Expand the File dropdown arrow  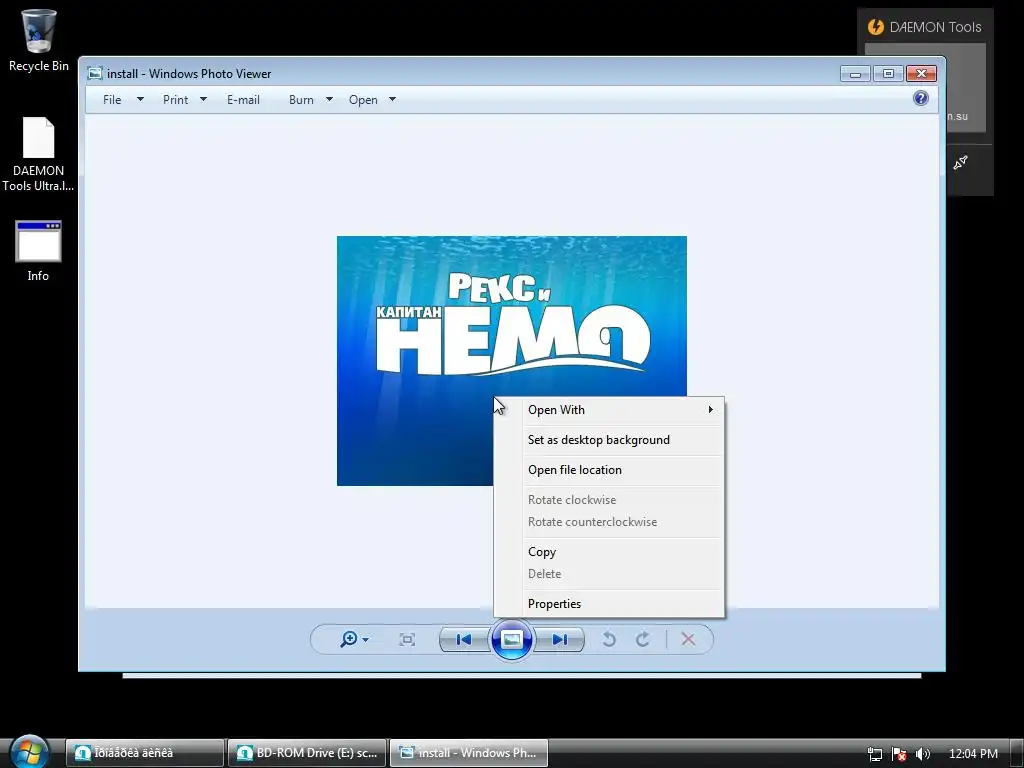click(140, 99)
